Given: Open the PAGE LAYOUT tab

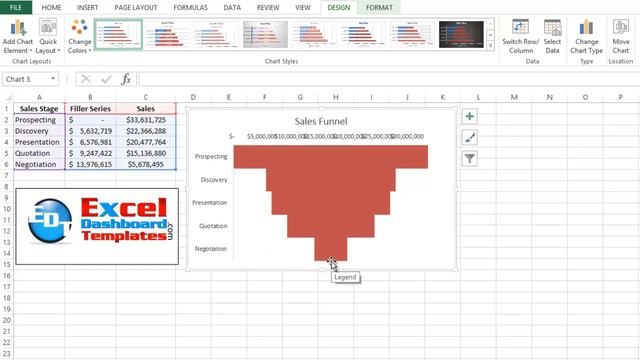Looking at the screenshot, I should 136,7.
